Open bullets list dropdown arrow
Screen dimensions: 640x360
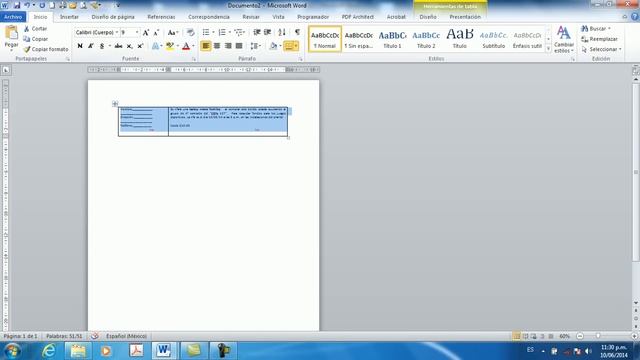[x=213, y=32]
